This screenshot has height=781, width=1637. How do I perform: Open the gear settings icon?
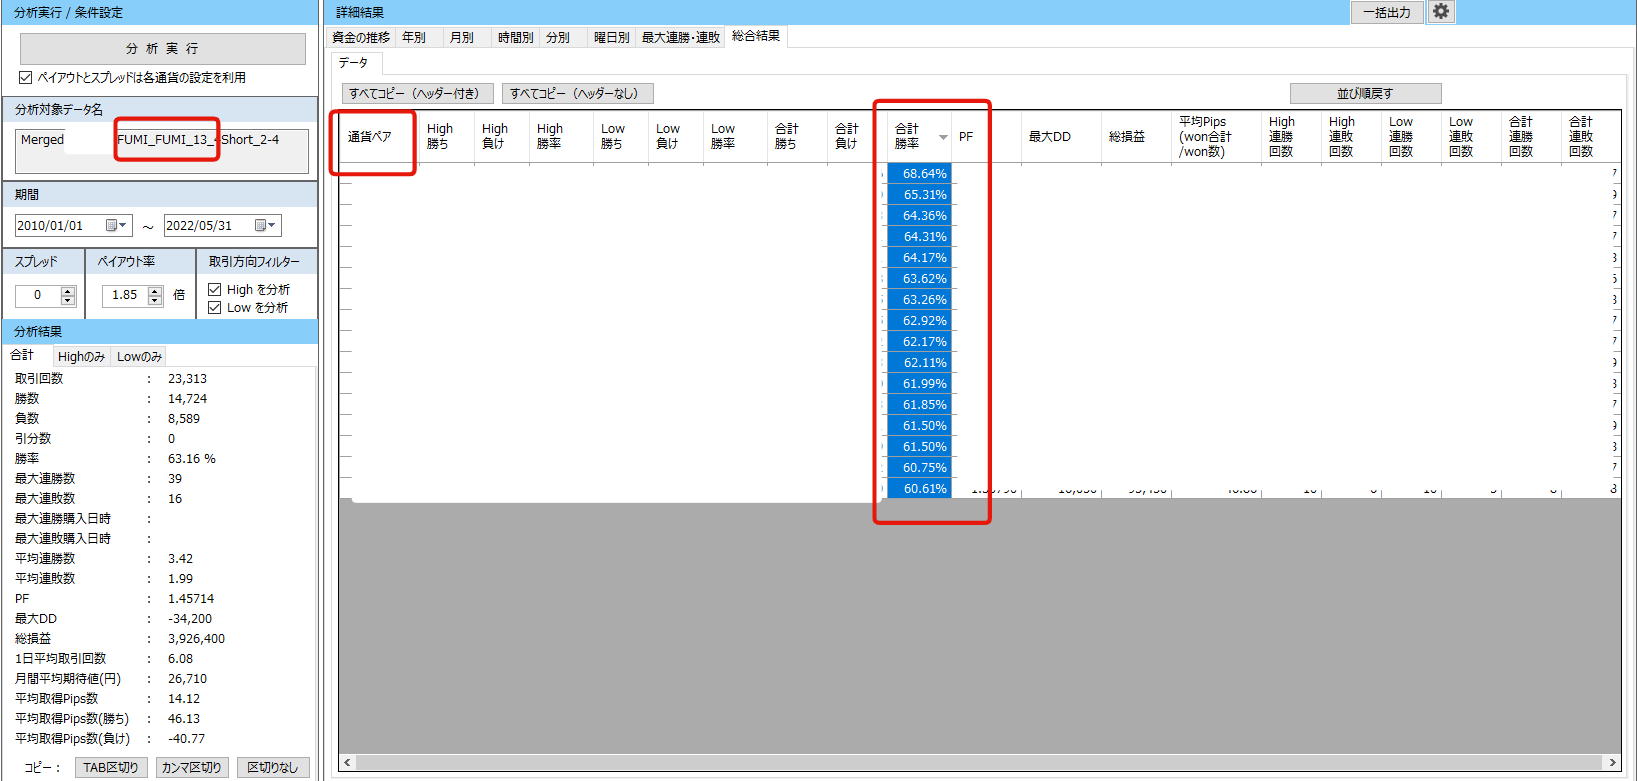[x=1440, y=11]
